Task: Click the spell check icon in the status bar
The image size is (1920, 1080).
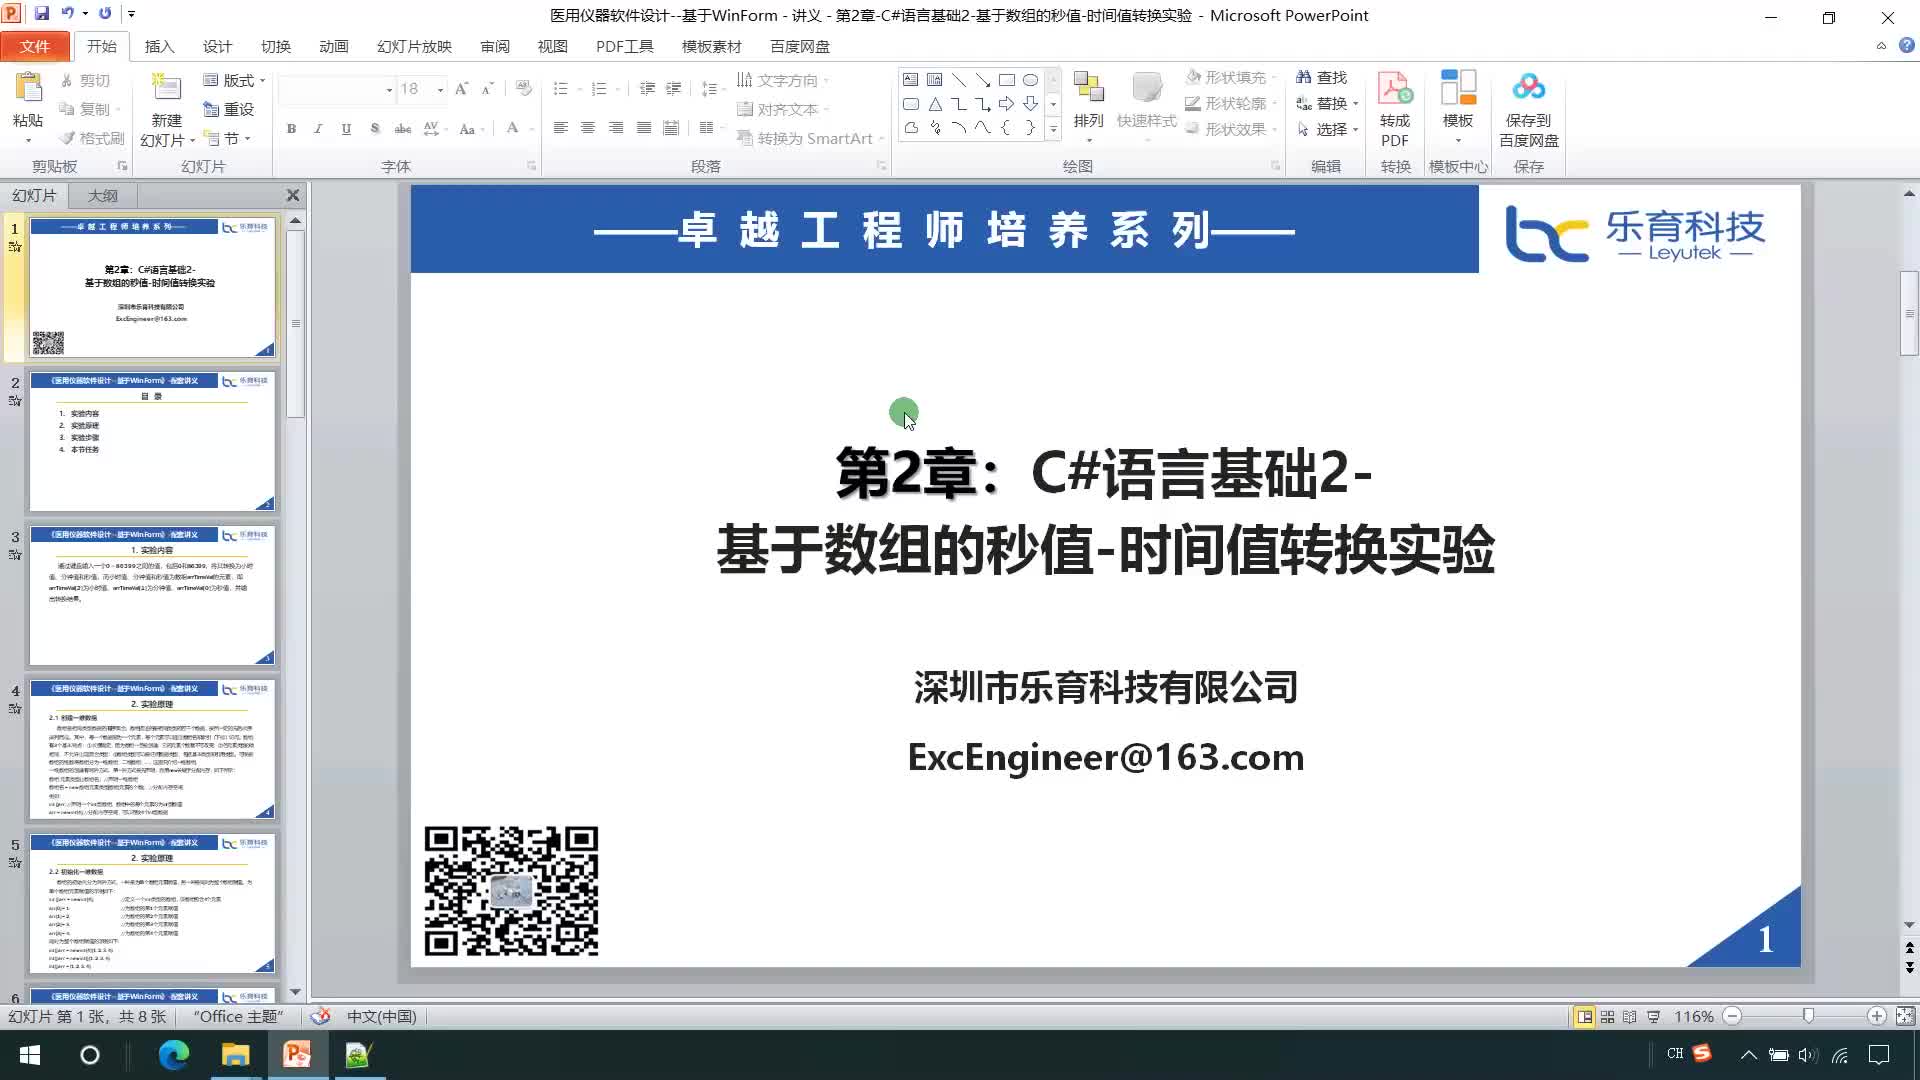Action: point(320,1016)
